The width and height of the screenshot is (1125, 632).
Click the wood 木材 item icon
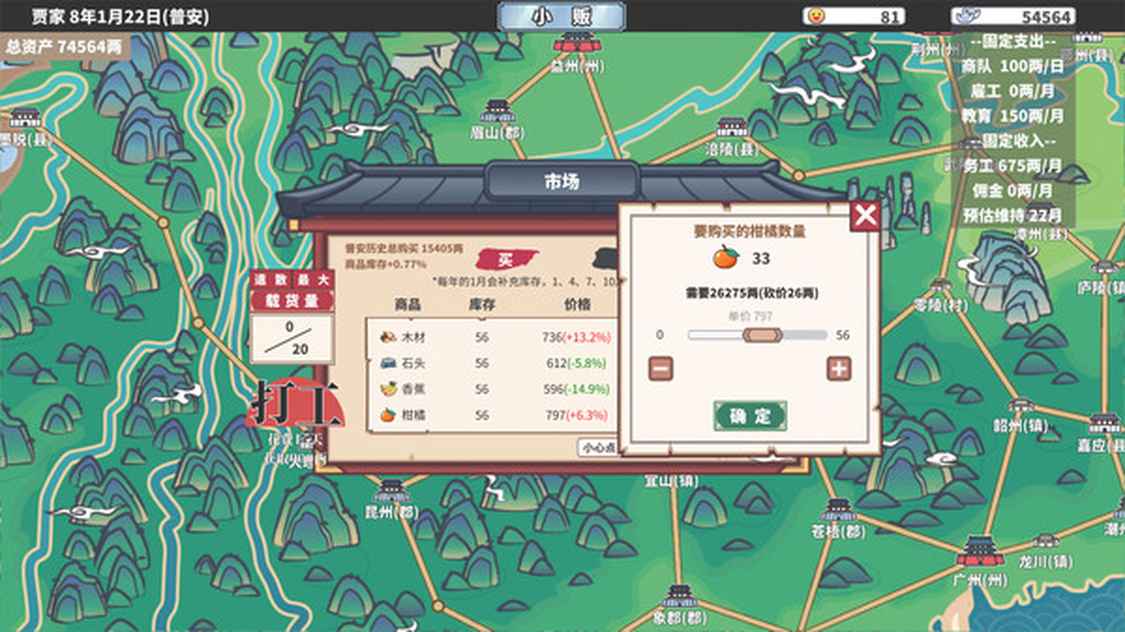(x=388, y=337)
